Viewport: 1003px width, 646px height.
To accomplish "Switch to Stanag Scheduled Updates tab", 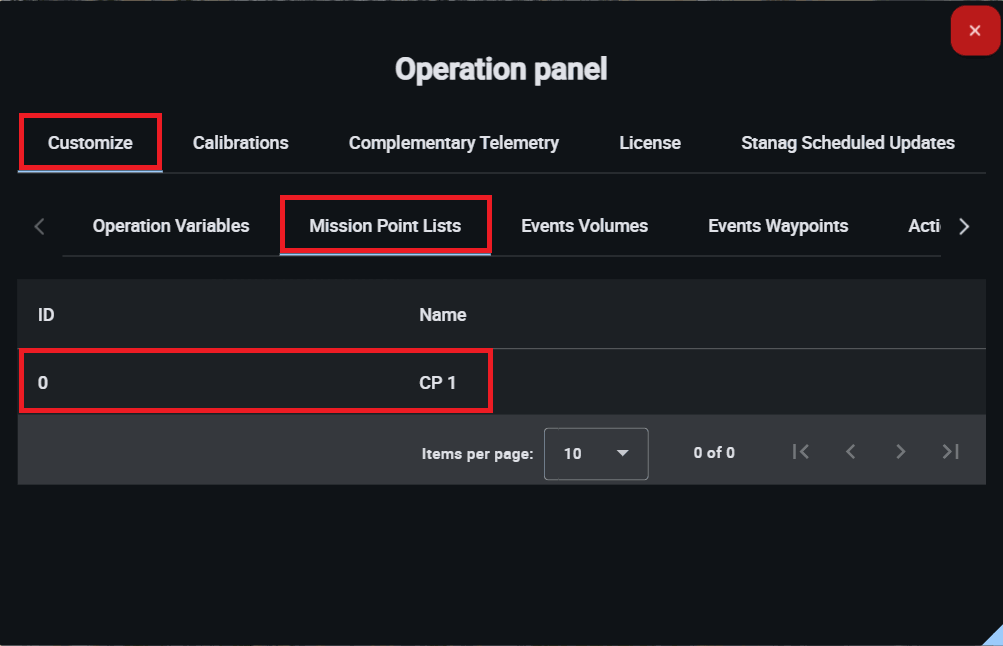I will click(847, 143).
